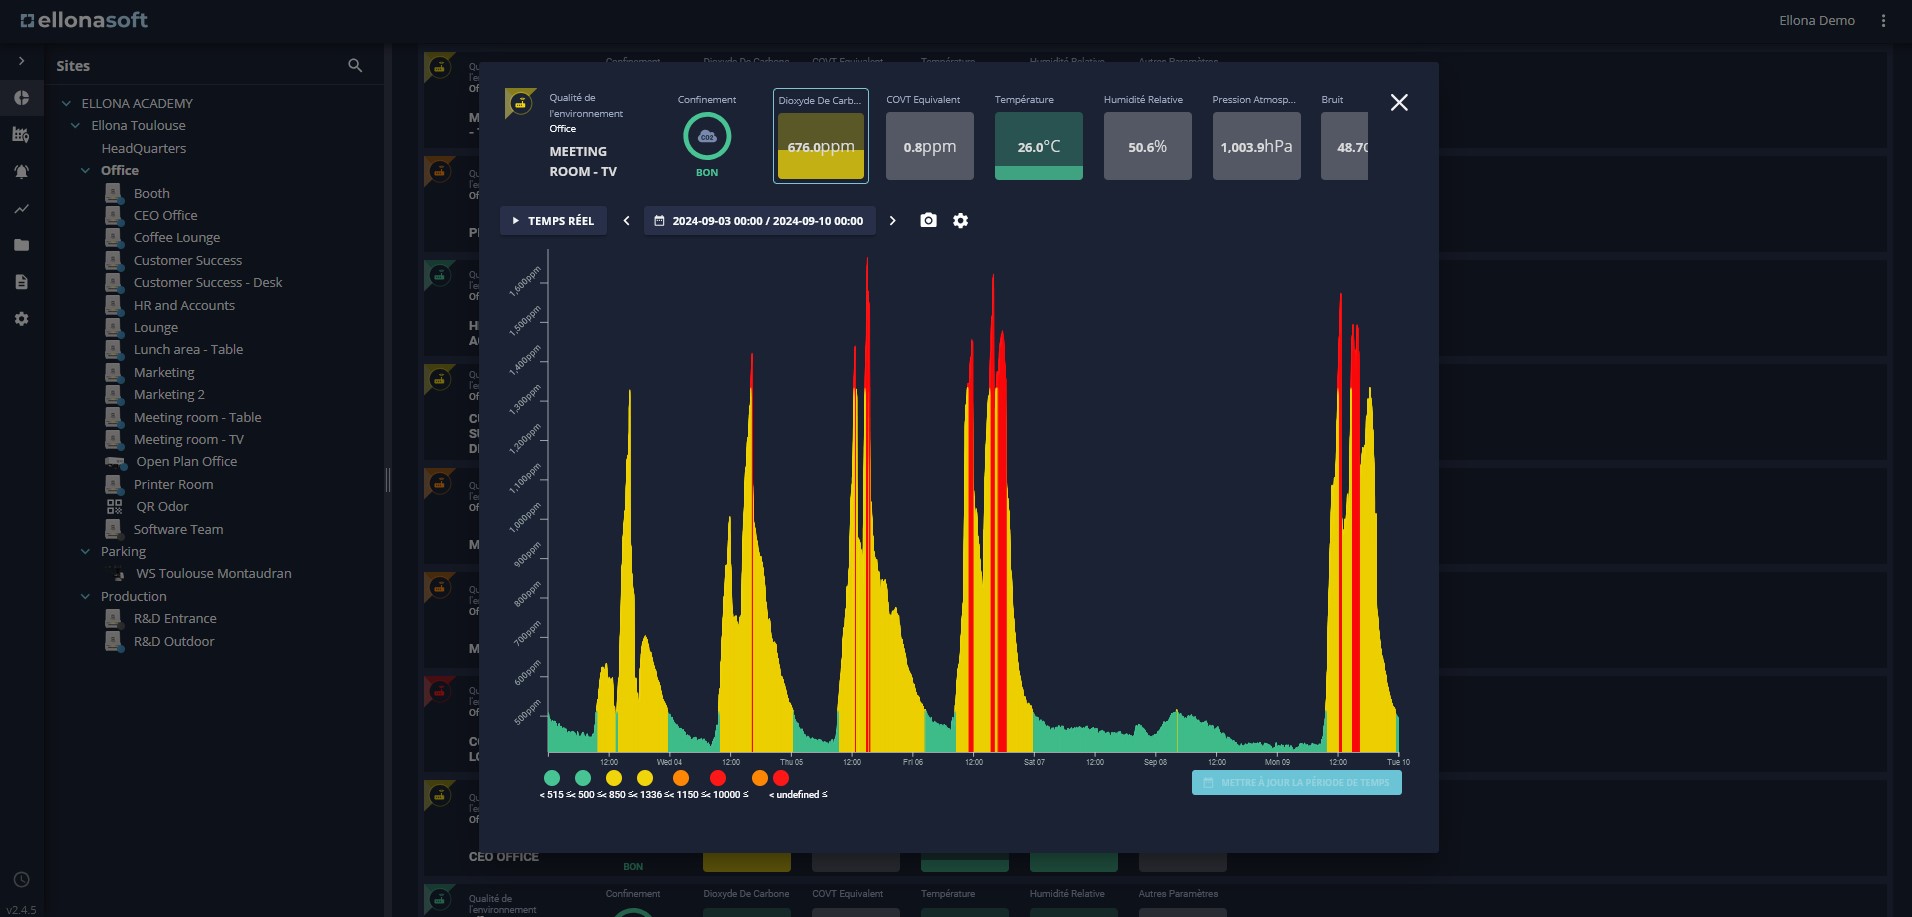Select Meeting room - TV tree item

(188, 439)
